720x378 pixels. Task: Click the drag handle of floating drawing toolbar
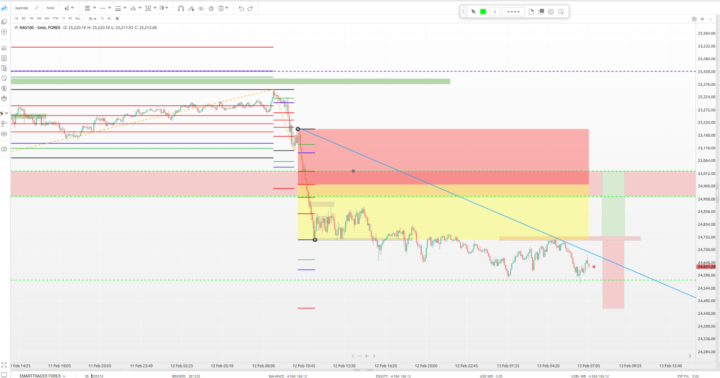point(463,11)
